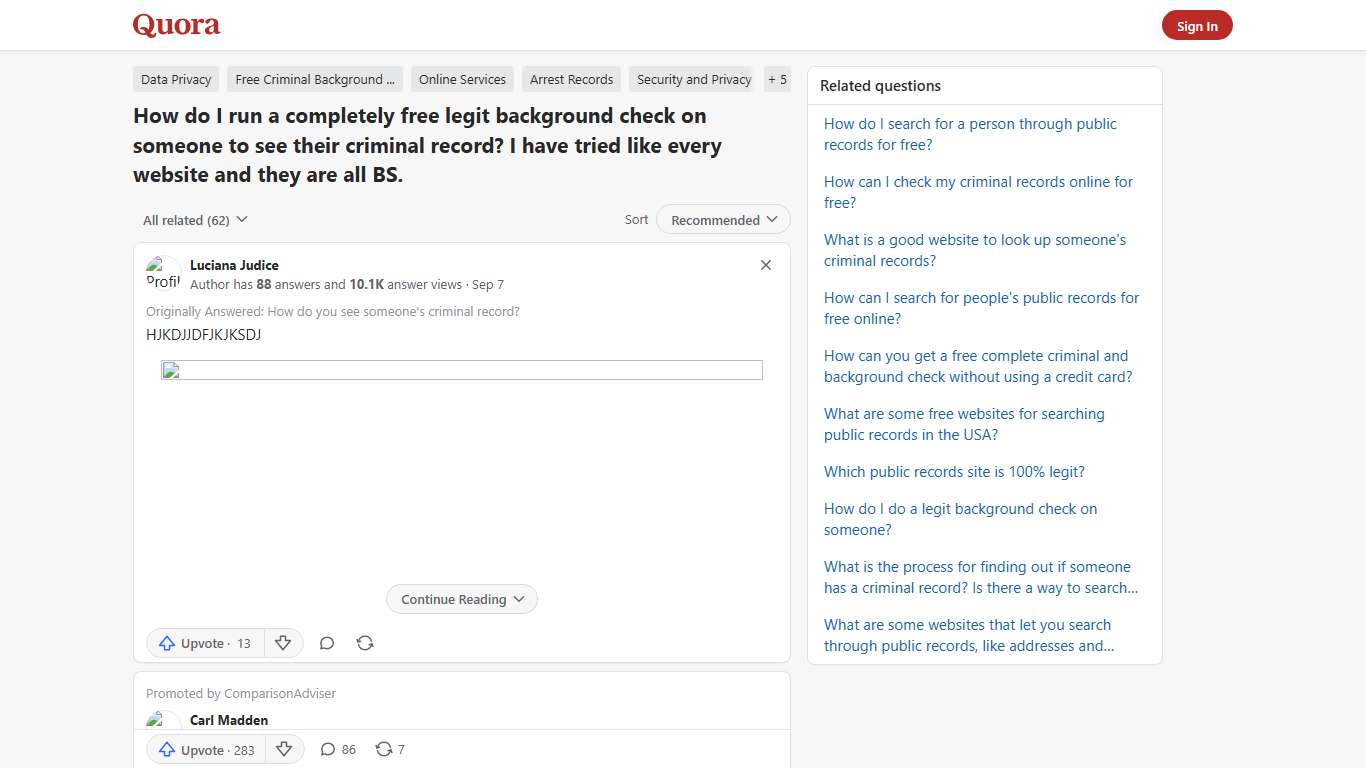Viewport: 1366px width, 768px height.
Task: Open the Arrest Records topic
Action: (x=571, y=79)
